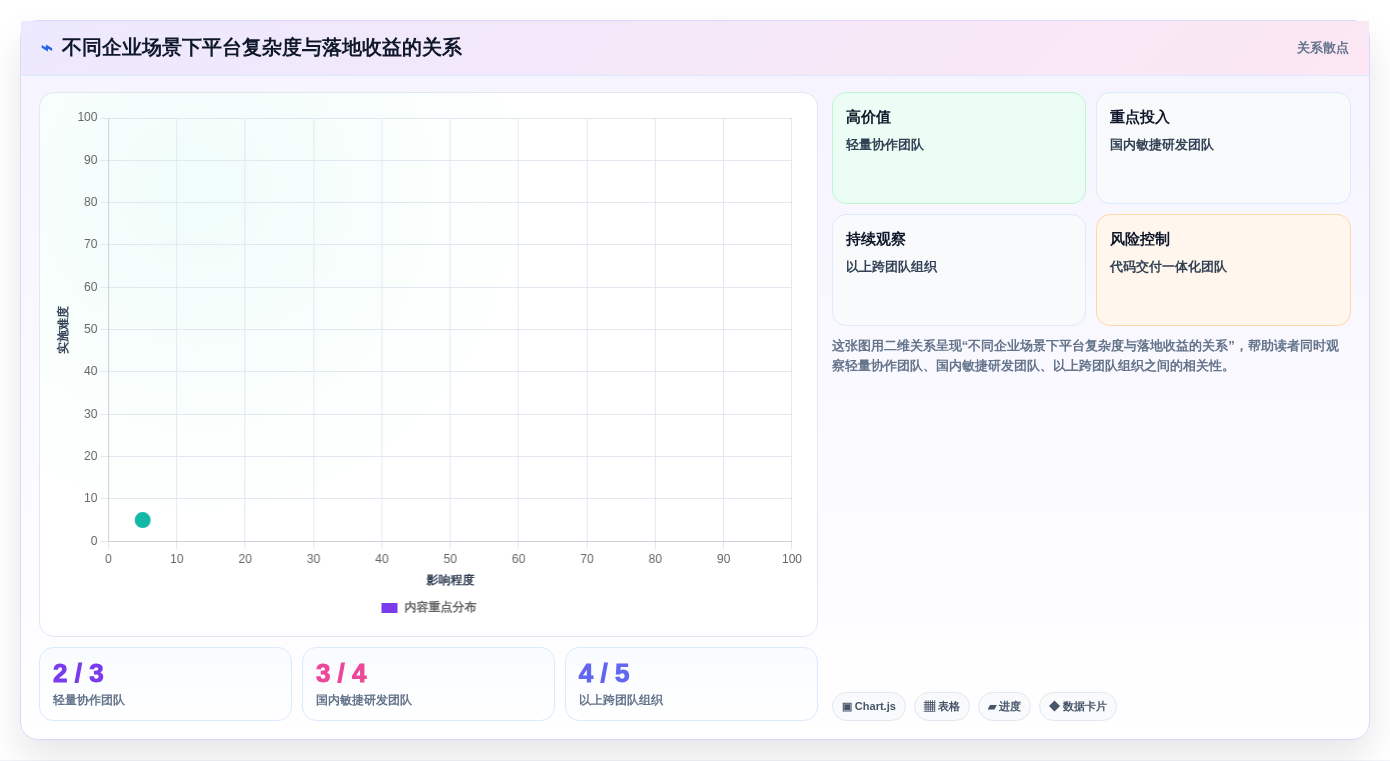The height and width of the screenshot is (761, 1390).
Task: Select the 4 / 5 以上跨团队组织 stat card
Action: click(x=691, y=684)
